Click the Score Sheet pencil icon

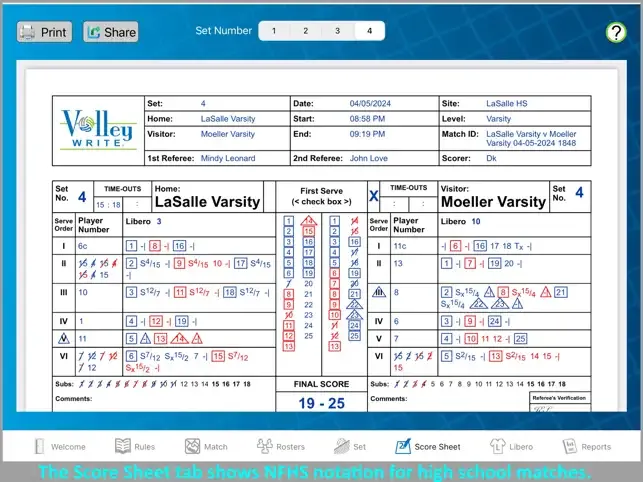click(403, 446)
